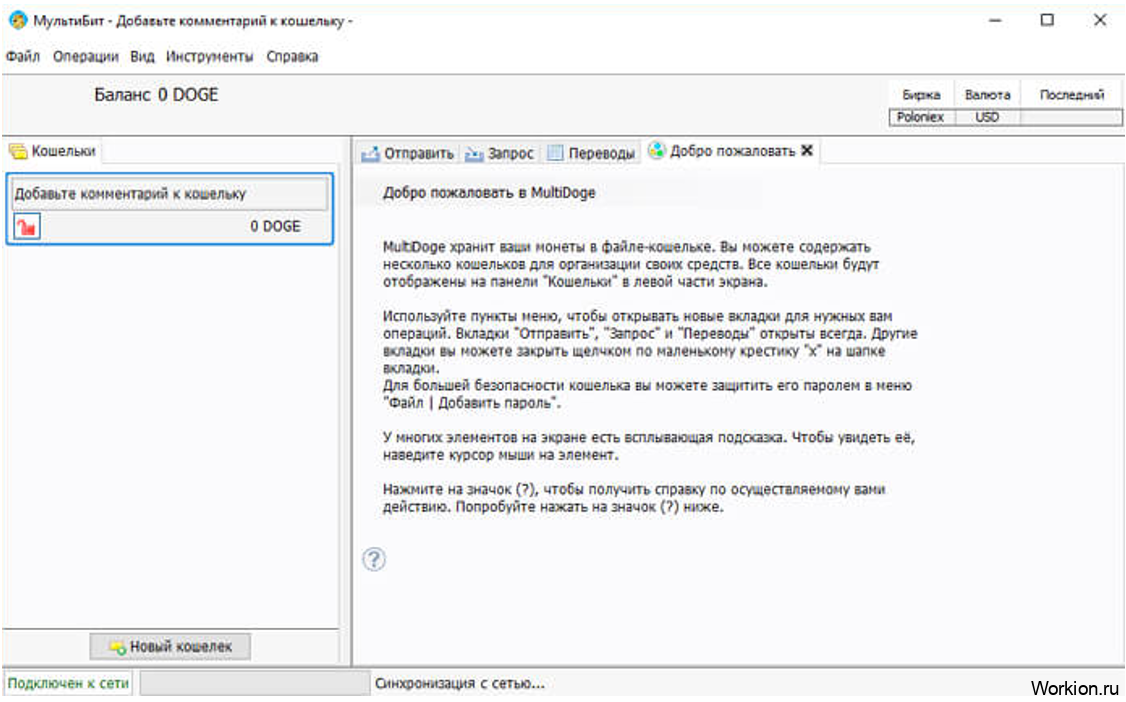This screenshot has height=702, width=1126.
Task: Click the Подключен к сети status indicator
Action: click(68, 684)
